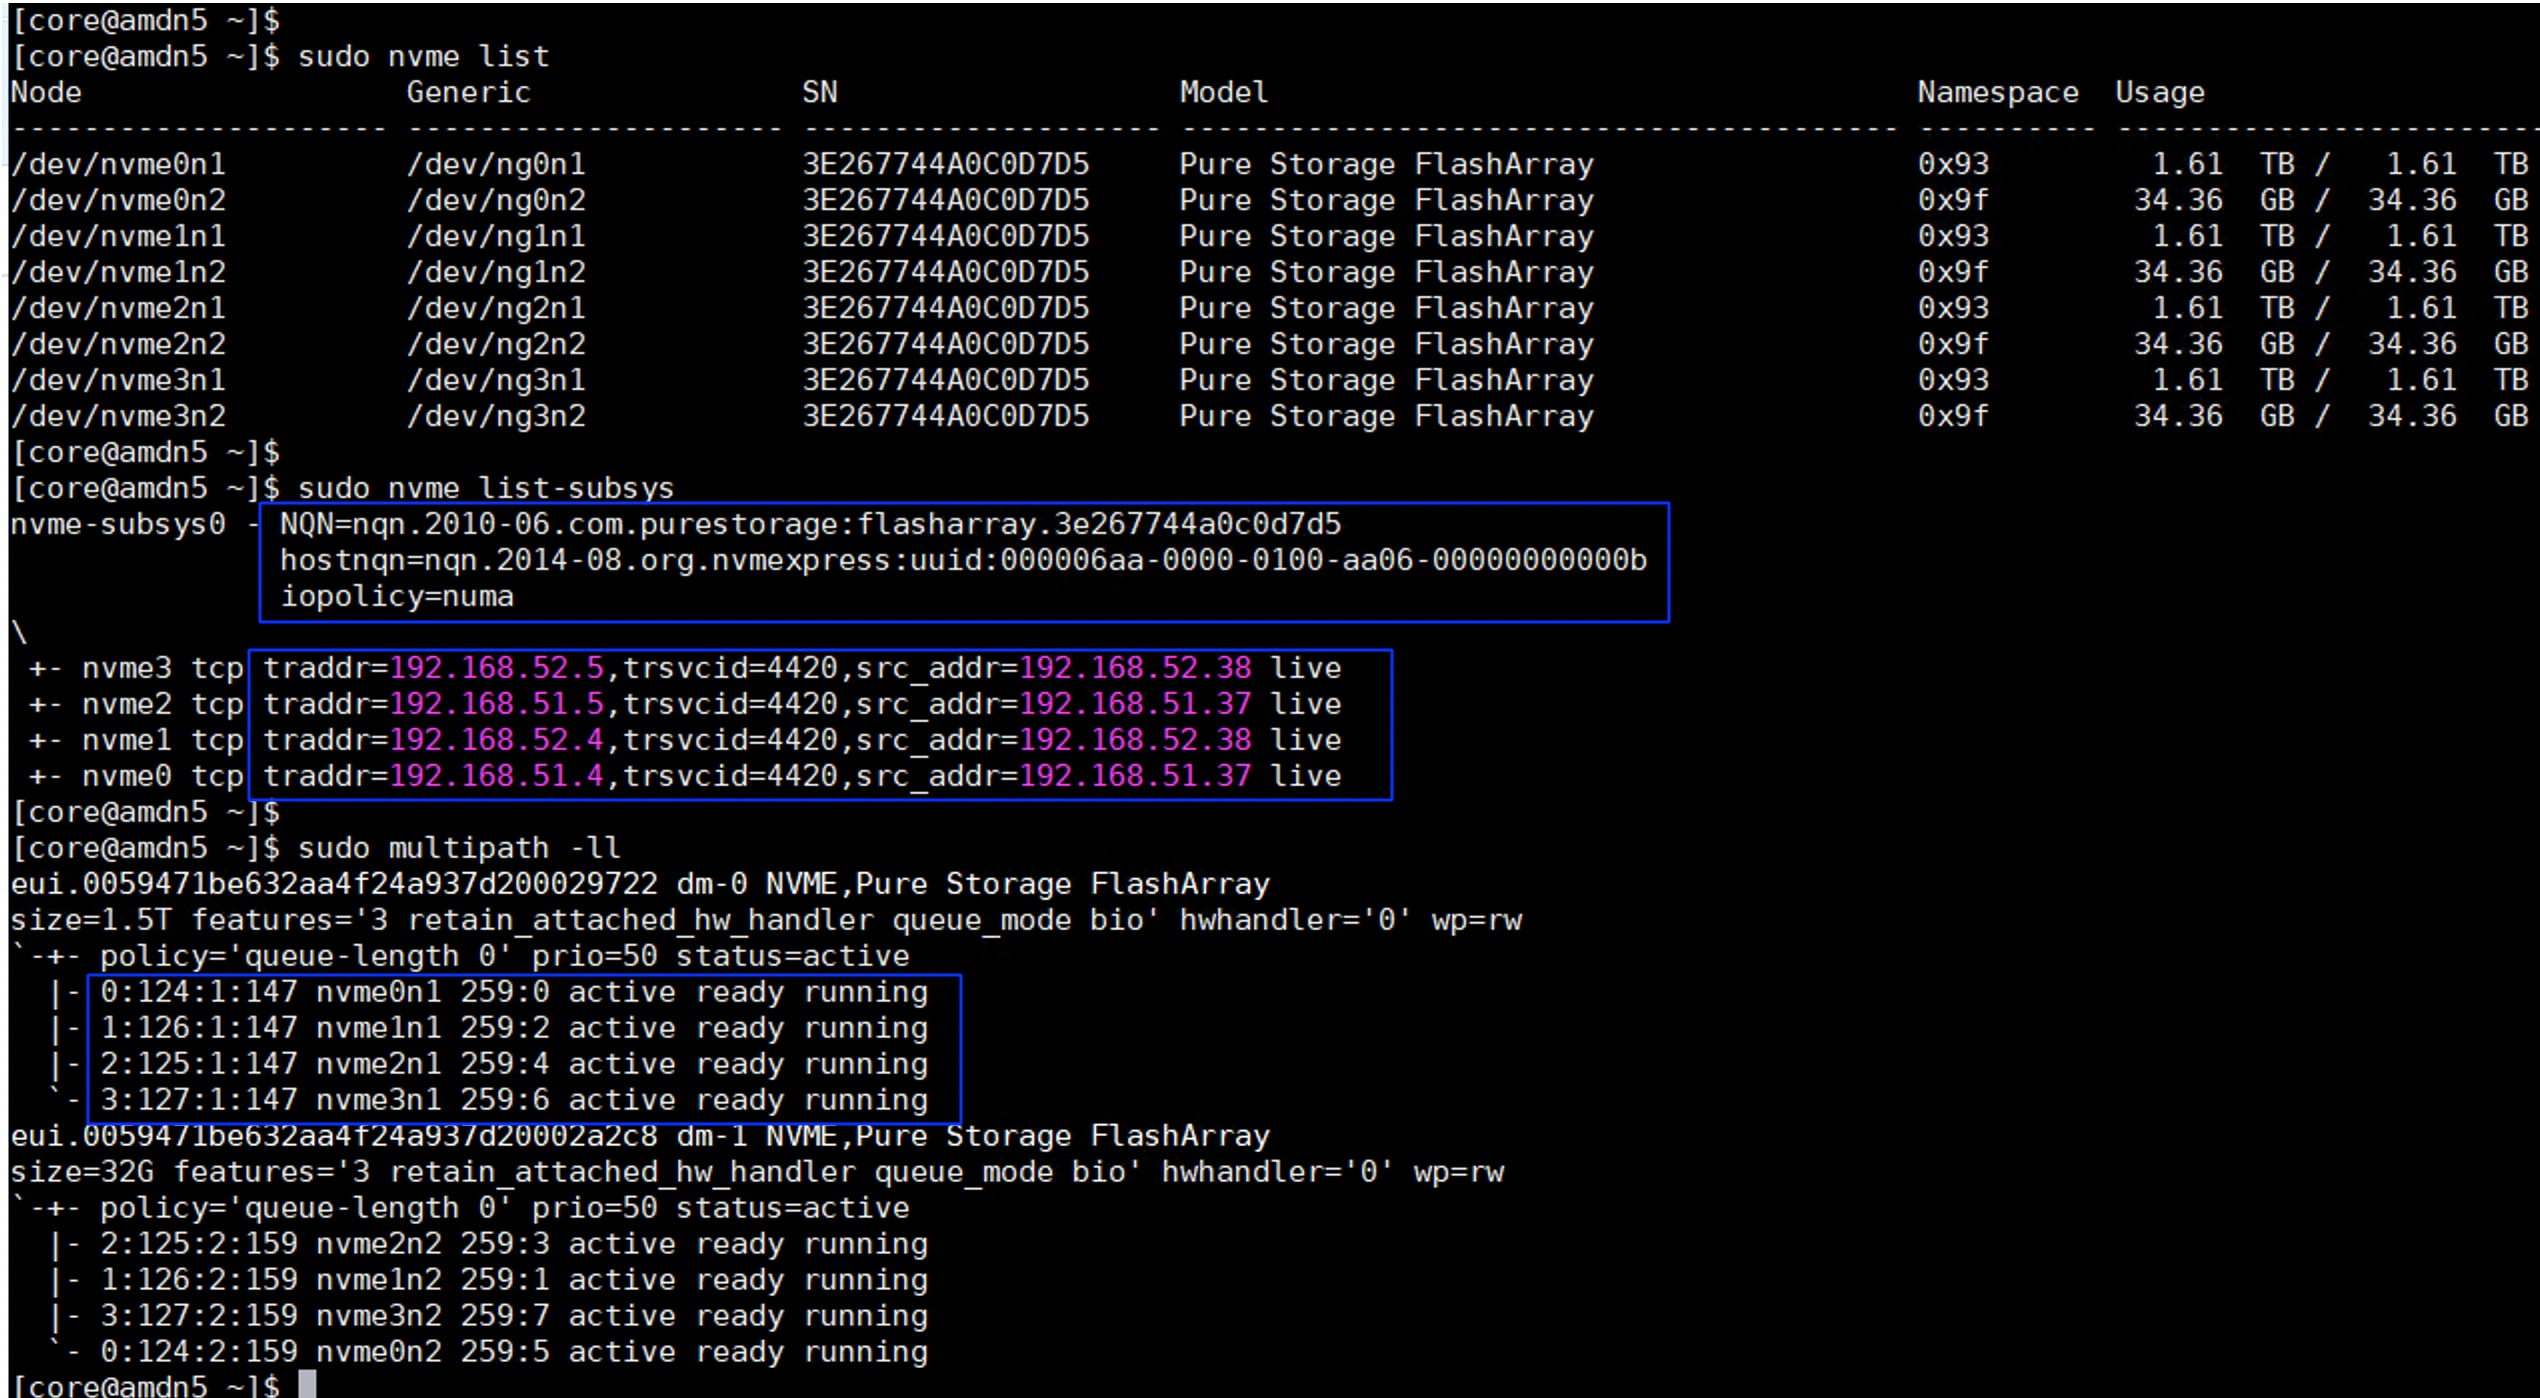Click src_addr 192.168.51.37 on nvme2 line
Image resolution: width=2540 pixels, height=1398 pixels.
point(1135,703)
